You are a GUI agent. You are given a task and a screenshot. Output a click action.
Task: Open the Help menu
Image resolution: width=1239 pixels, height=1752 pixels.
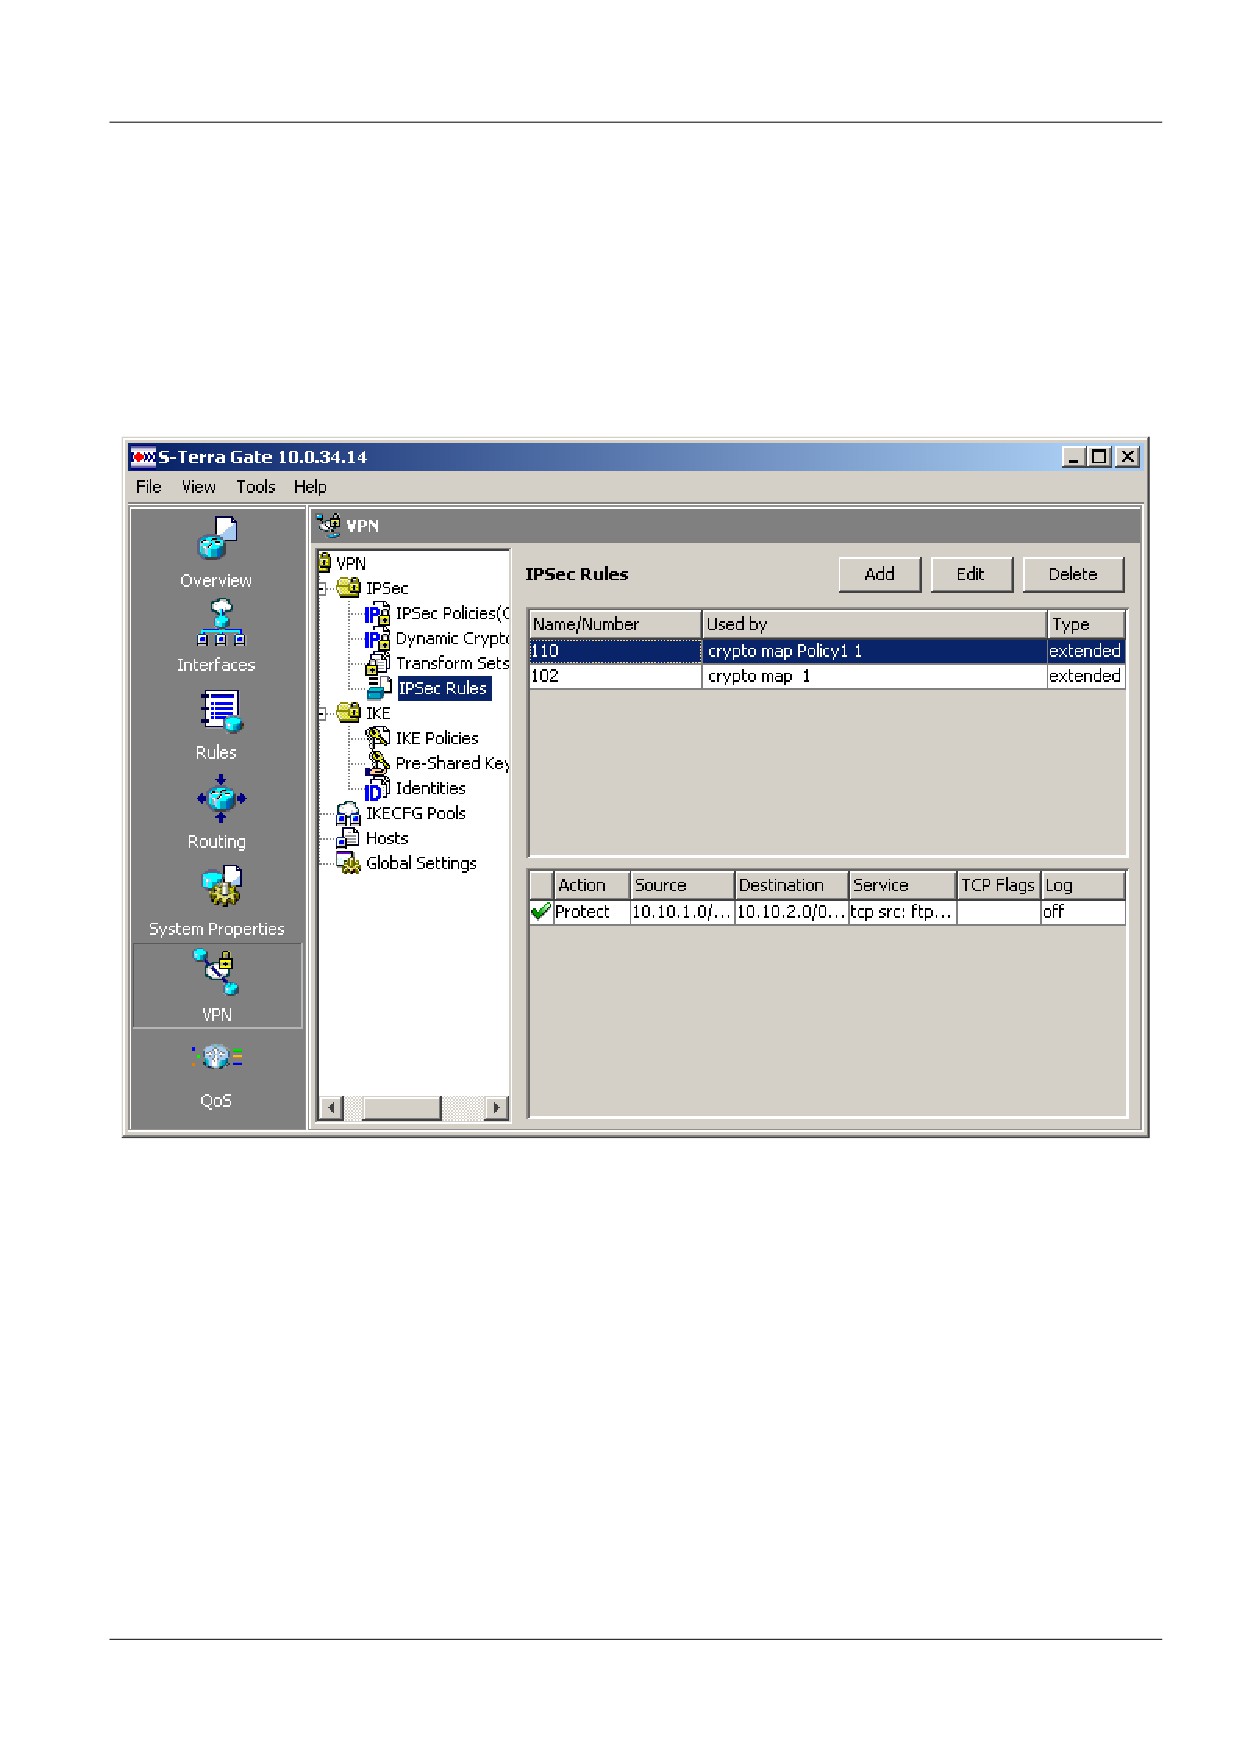[310, 487]
